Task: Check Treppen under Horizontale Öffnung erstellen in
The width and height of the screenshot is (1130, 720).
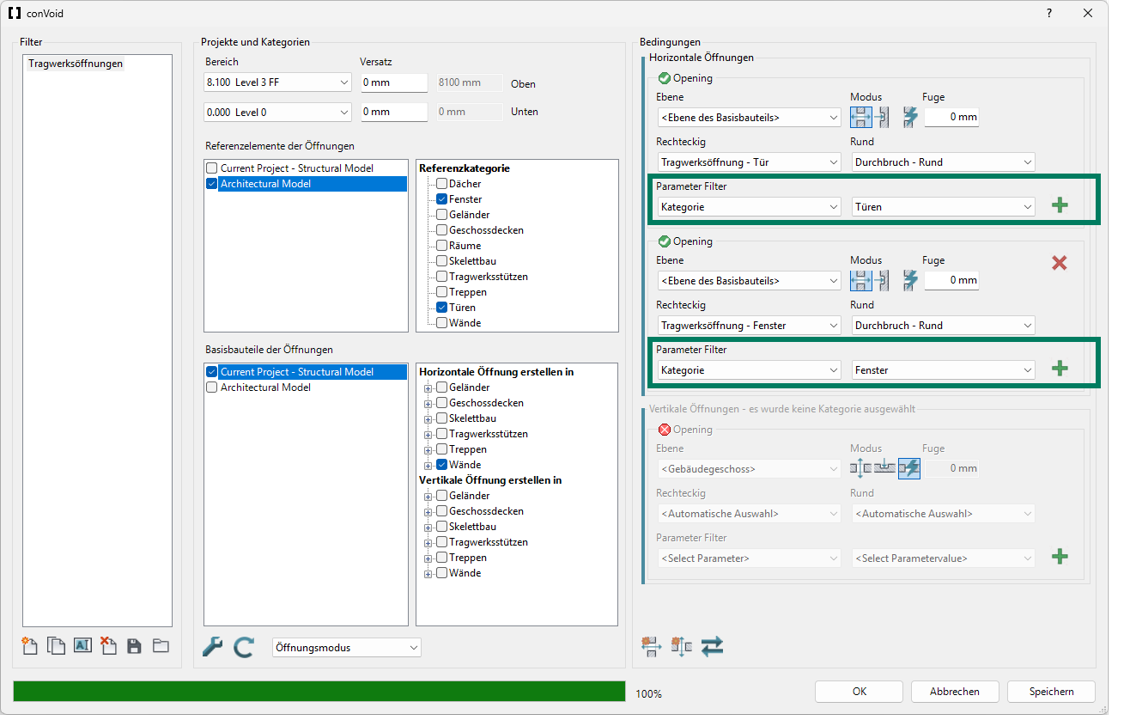Action: (442, 449)
